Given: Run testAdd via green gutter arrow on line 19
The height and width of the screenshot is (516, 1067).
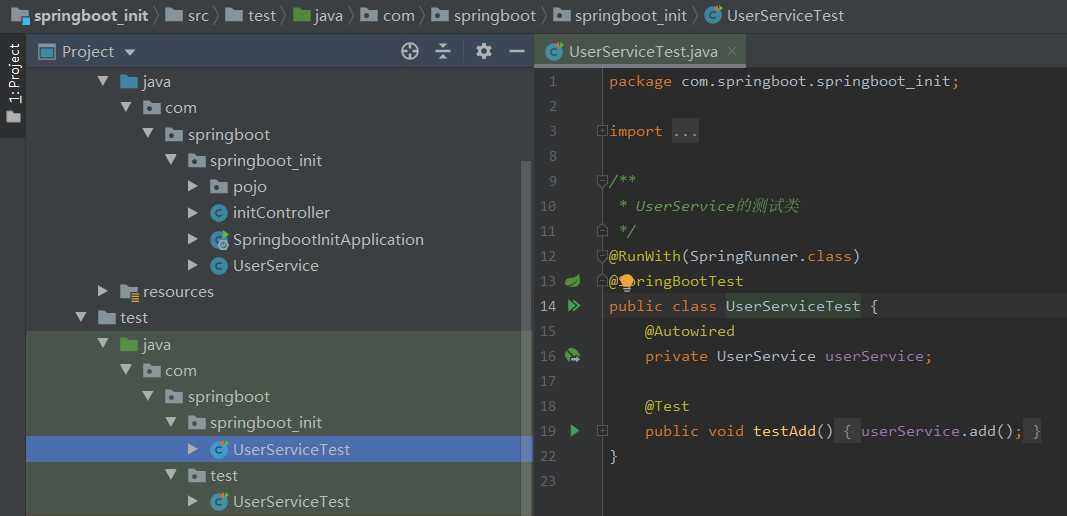Looking at the screenshot, I should (x=575, y=430).
